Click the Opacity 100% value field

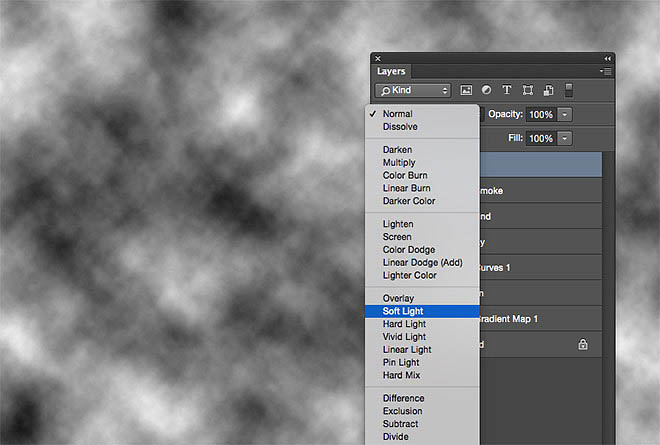tap(541, 114)
